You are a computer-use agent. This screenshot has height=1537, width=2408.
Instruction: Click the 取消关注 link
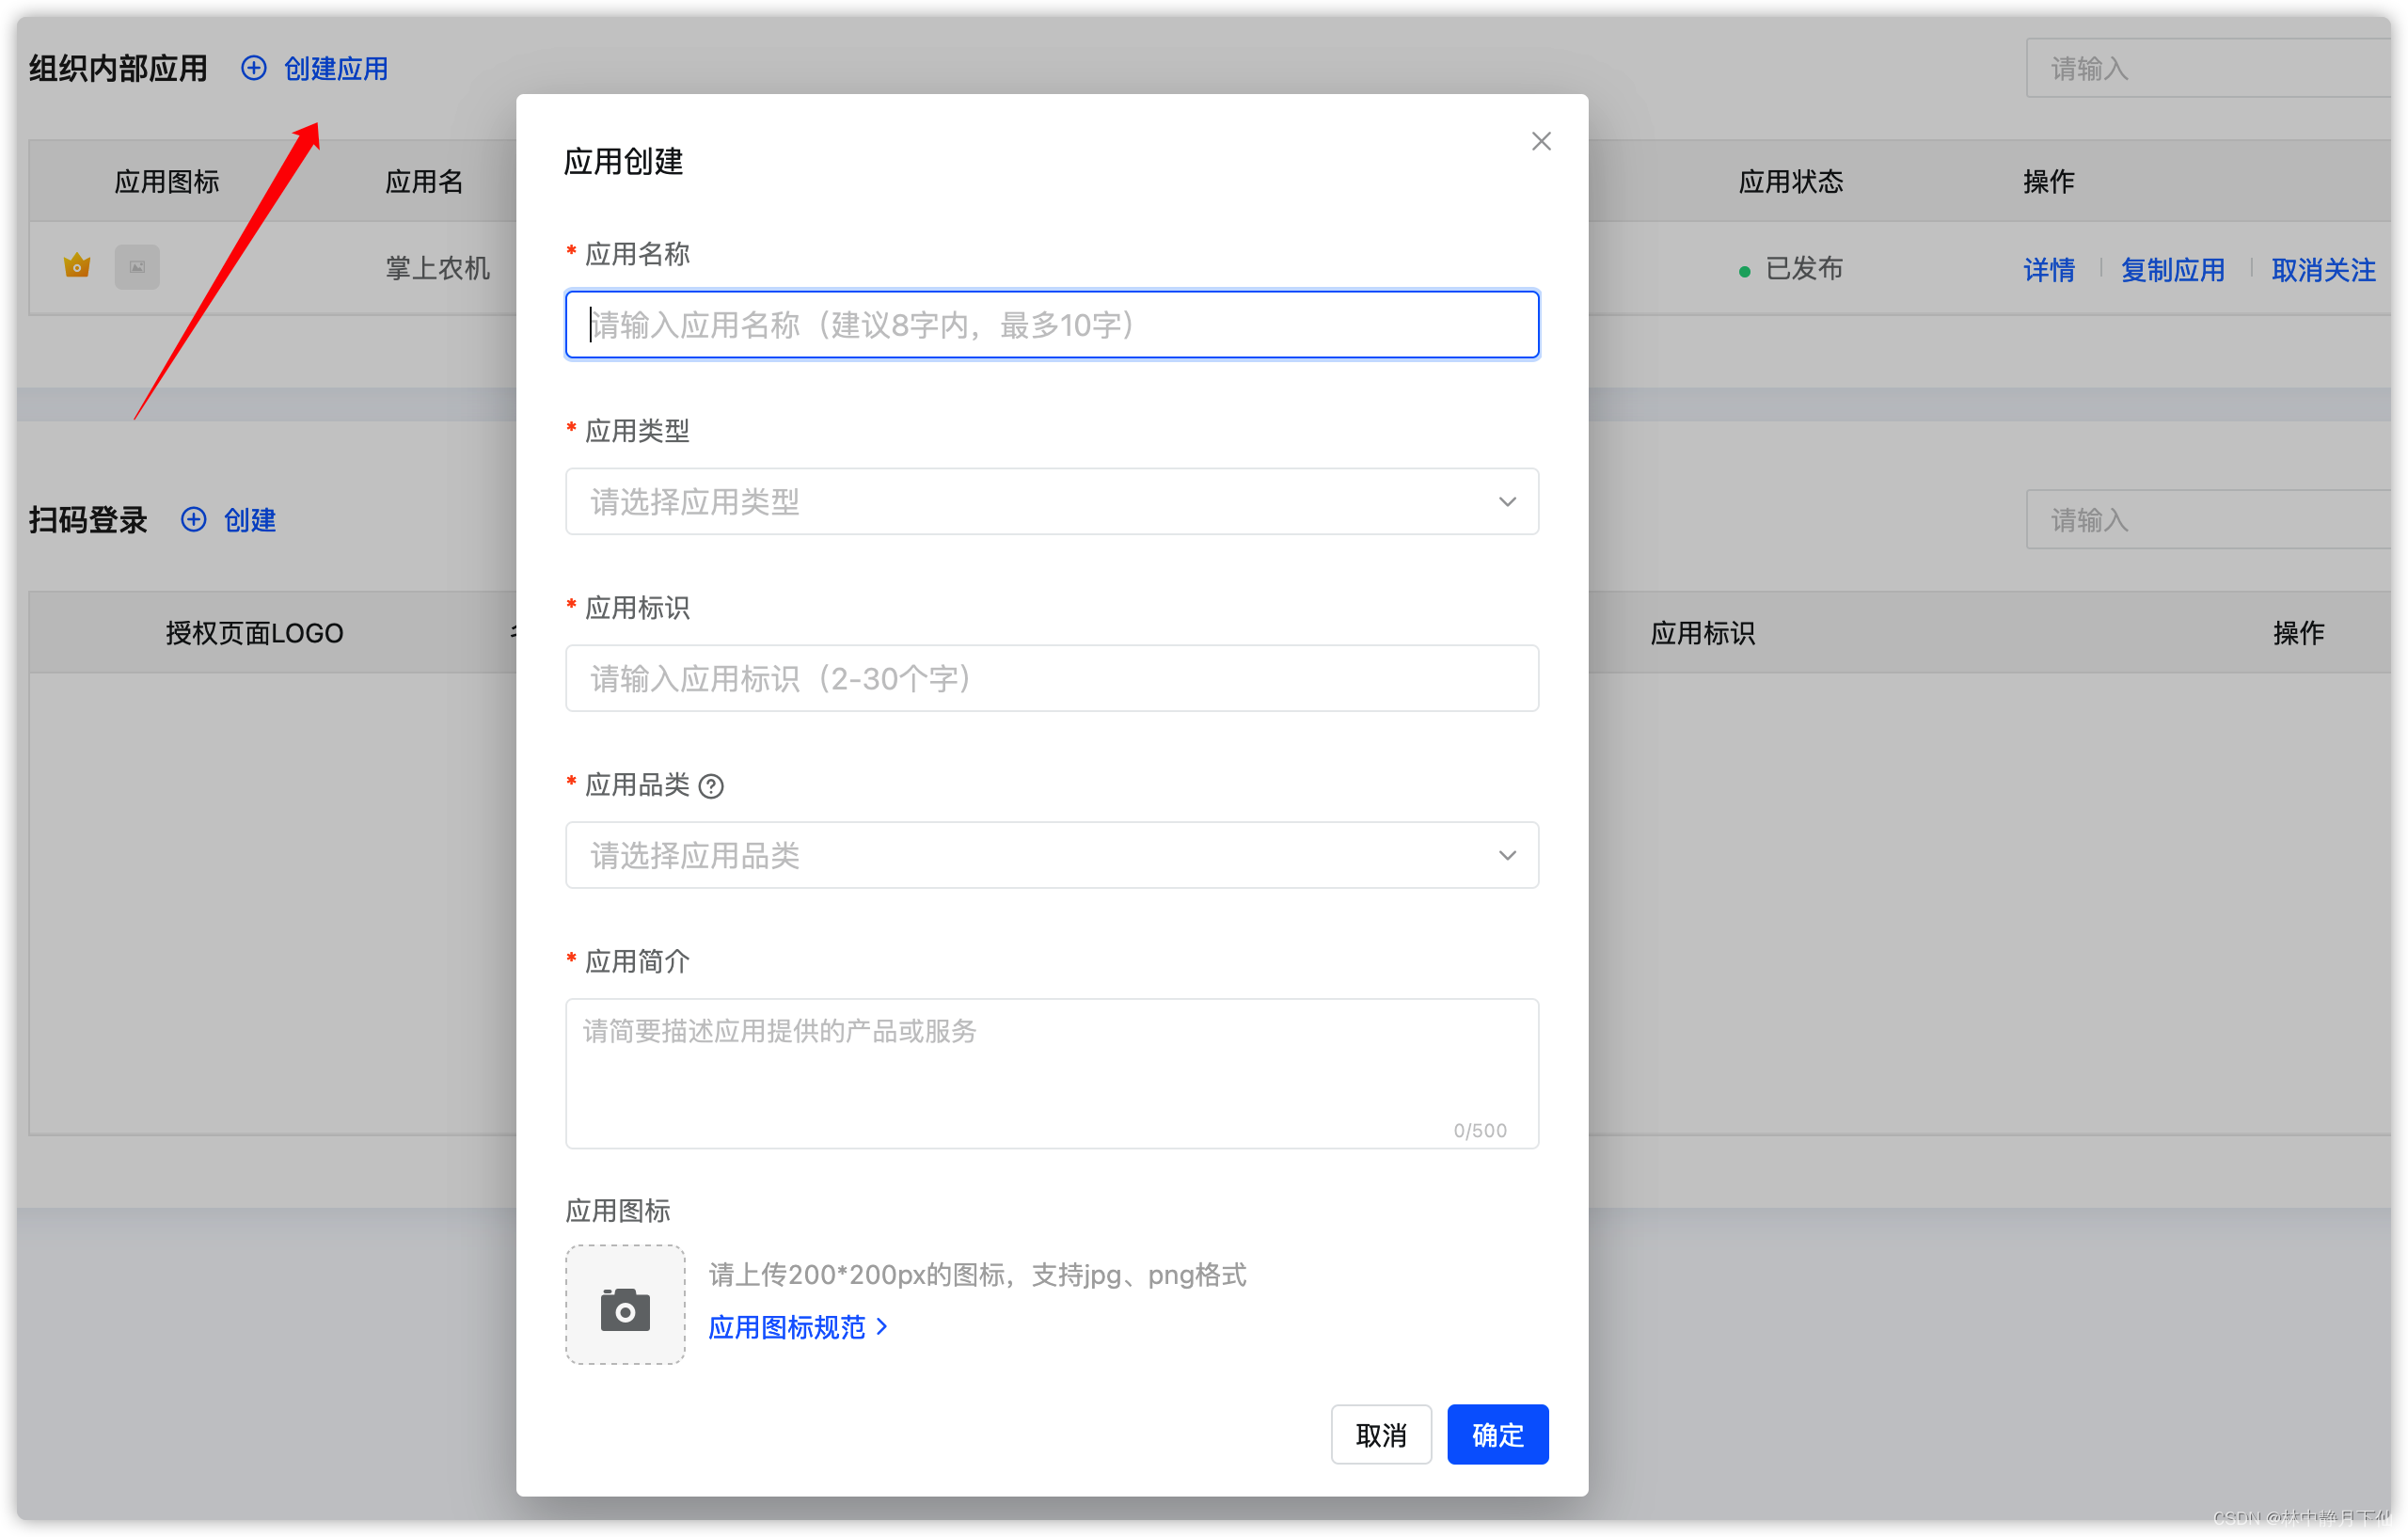click(x=2323, y=270)
